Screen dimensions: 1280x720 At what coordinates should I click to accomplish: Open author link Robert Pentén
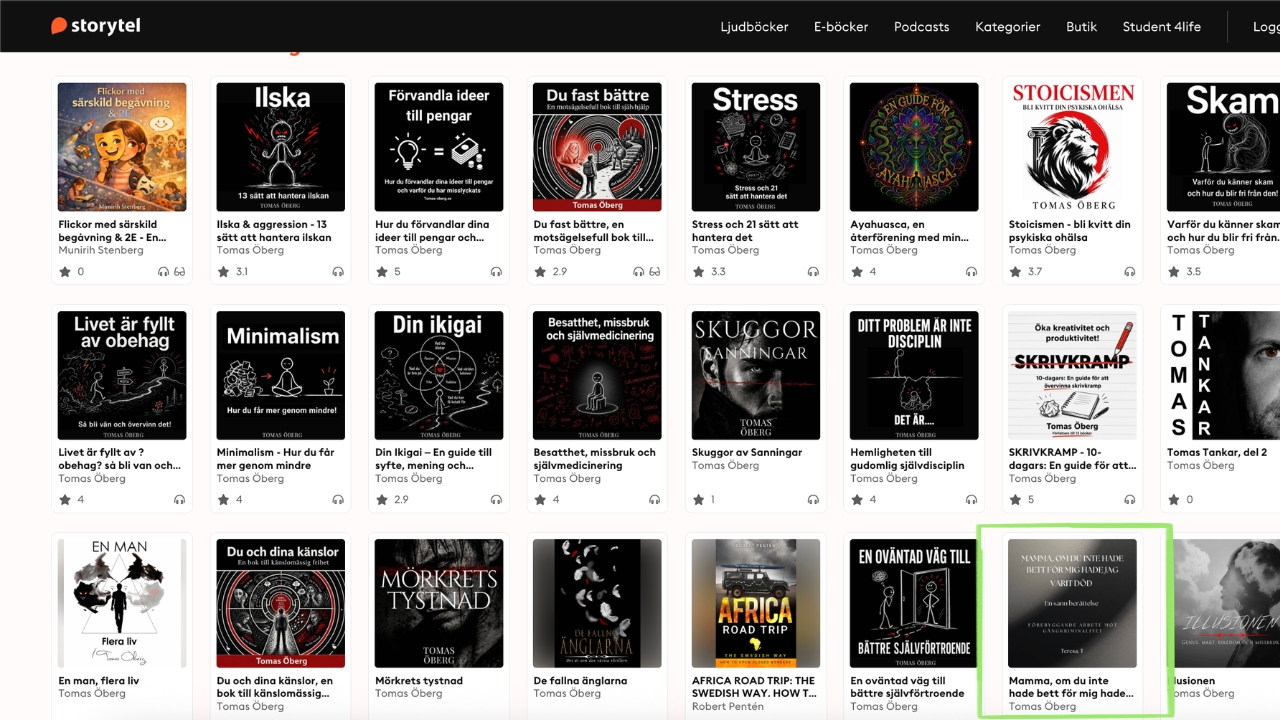(x=726, y=706)
